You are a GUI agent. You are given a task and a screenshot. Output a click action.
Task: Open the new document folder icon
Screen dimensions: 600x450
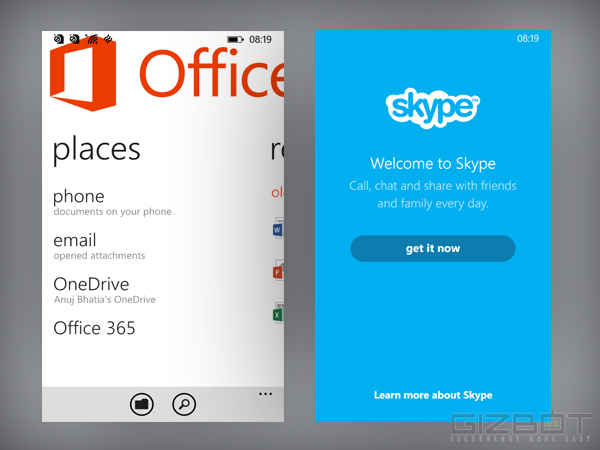click(x=142, y=404)
